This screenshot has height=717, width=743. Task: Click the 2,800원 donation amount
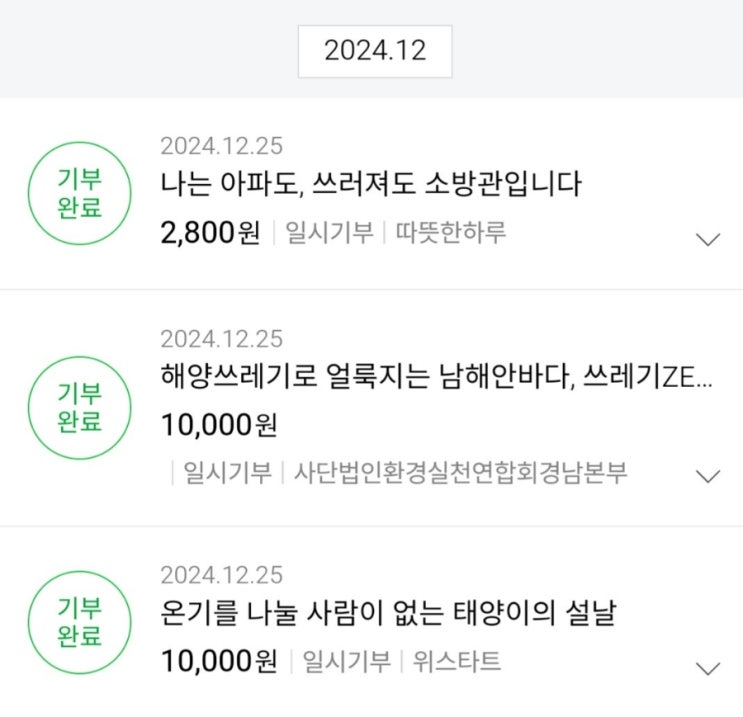click(x=210, y=233)
